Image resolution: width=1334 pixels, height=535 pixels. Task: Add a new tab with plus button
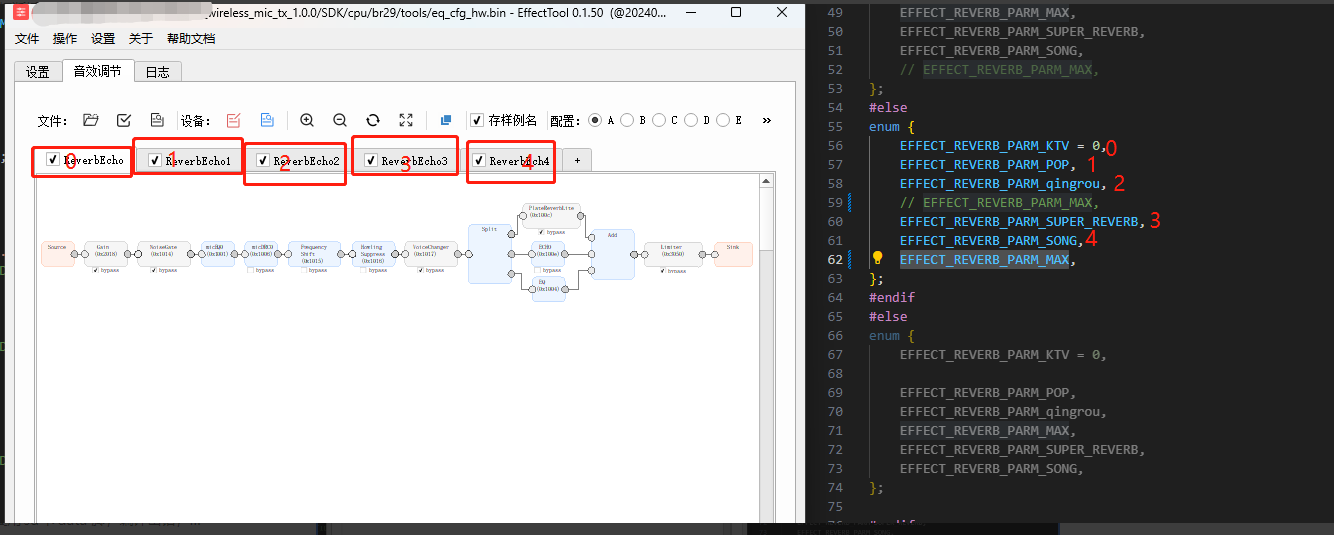tap(576, 160)
